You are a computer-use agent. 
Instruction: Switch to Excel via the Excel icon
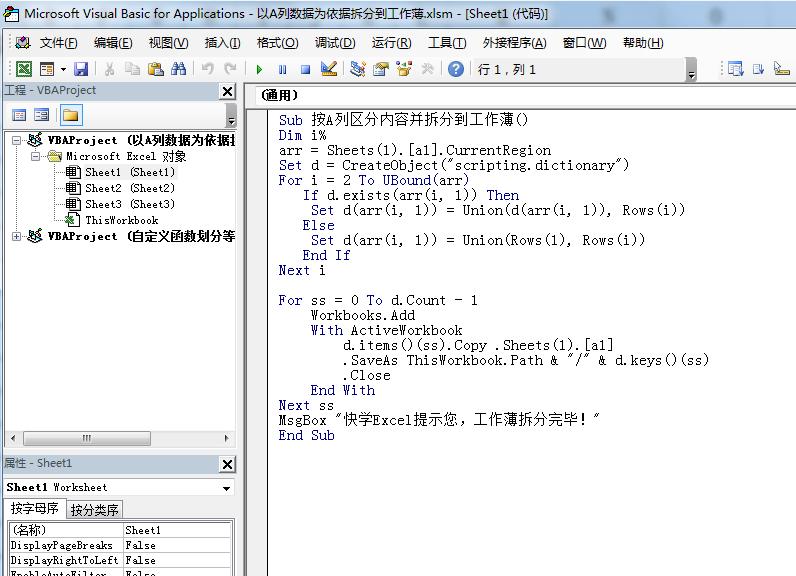coord(23,69)
